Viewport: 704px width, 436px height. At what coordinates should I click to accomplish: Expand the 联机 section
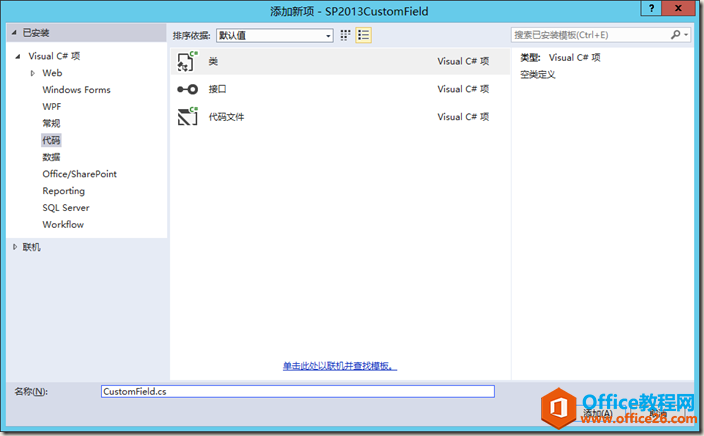coord(15,247)
